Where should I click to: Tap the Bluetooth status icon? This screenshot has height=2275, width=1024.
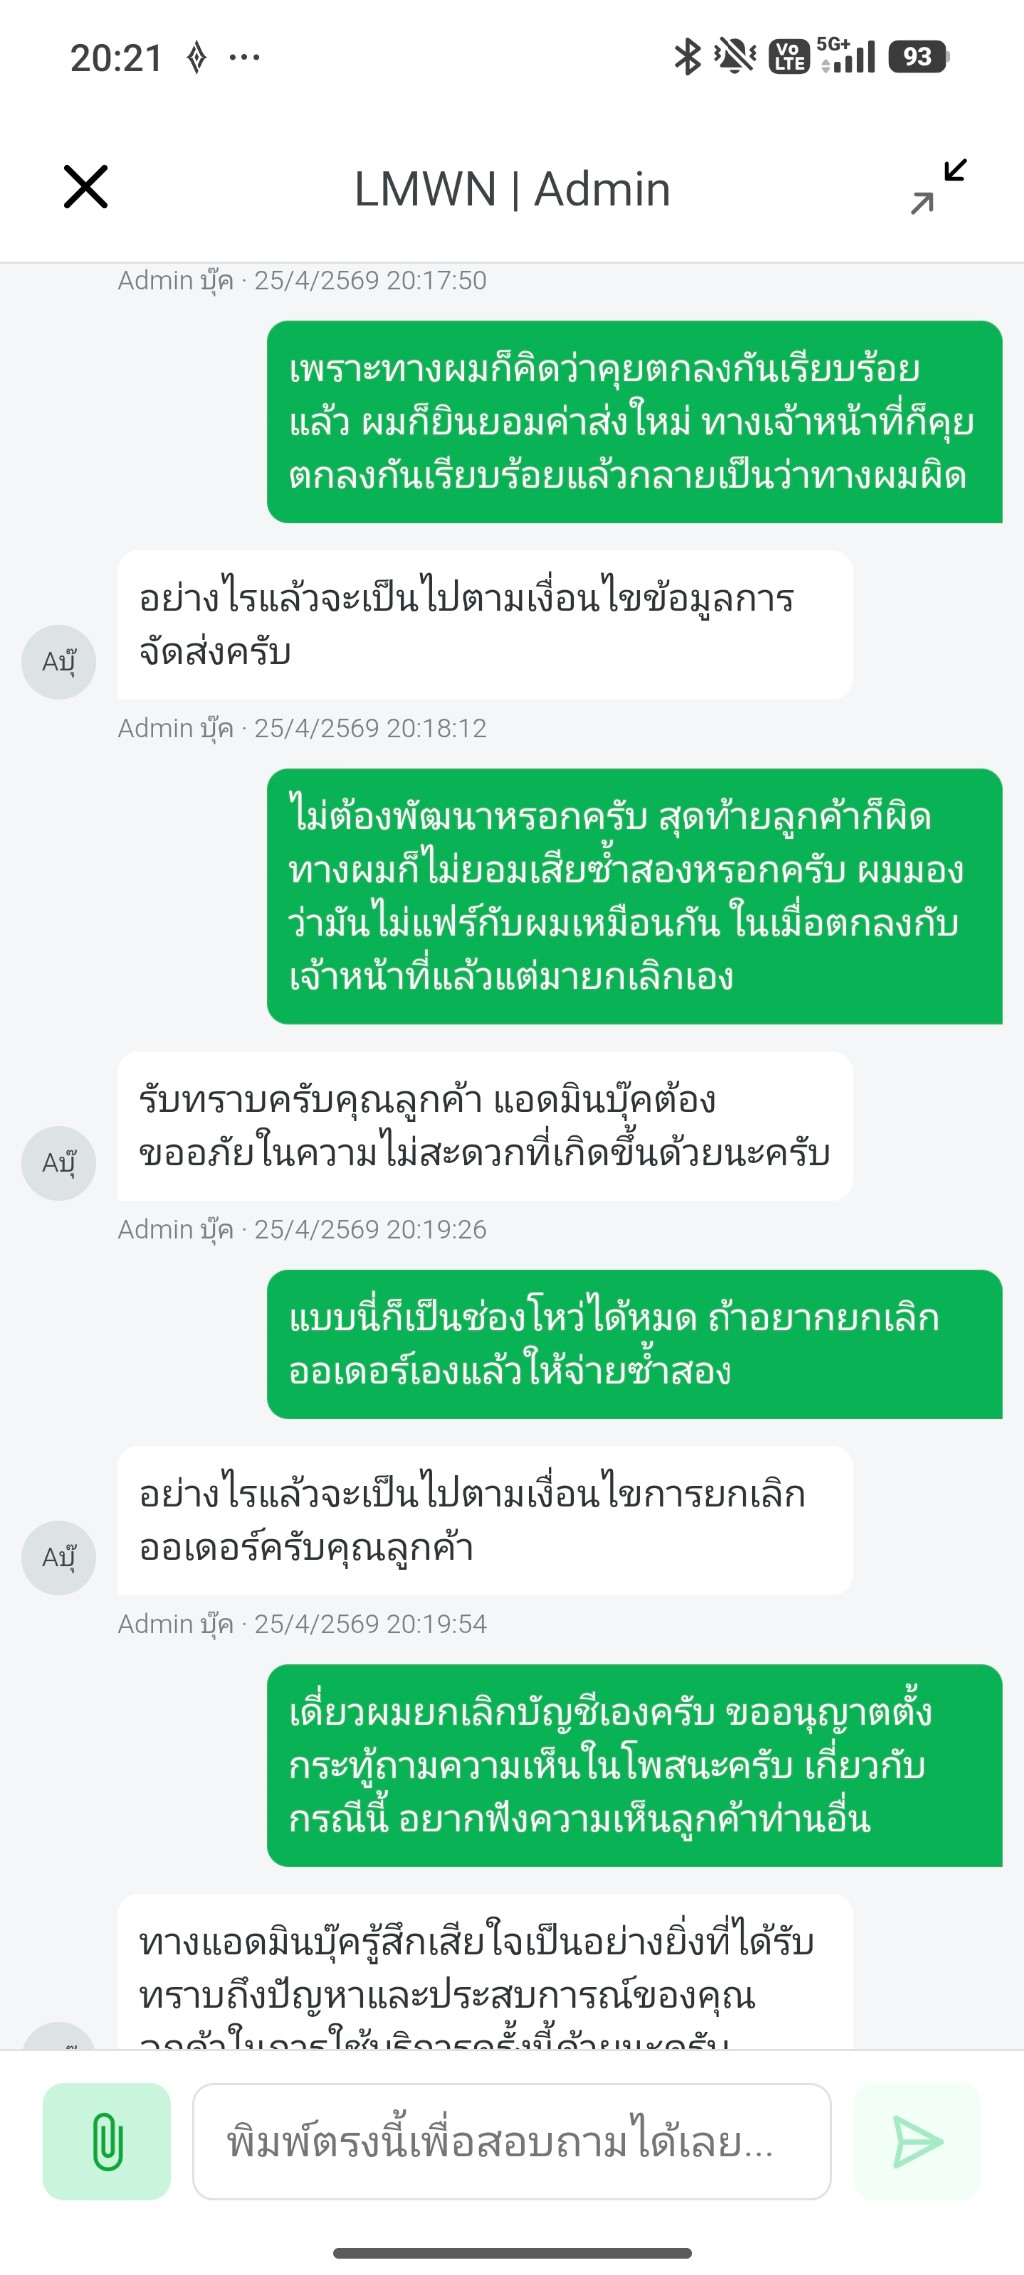687,57
